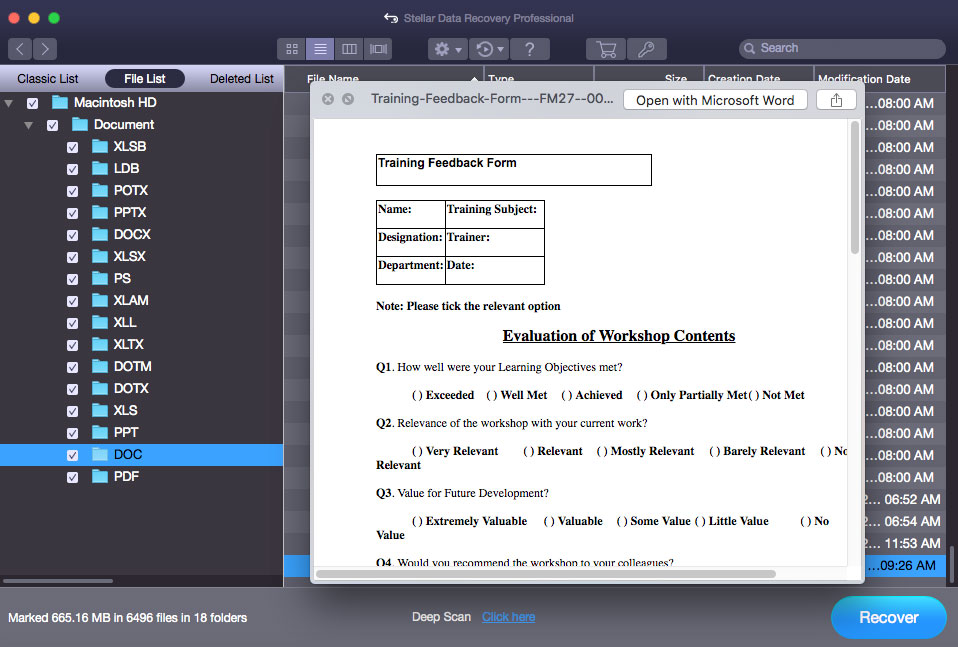958x647 pixels.
Task: Uncheck the Document folder checkbox
Action: coord(53,125)
